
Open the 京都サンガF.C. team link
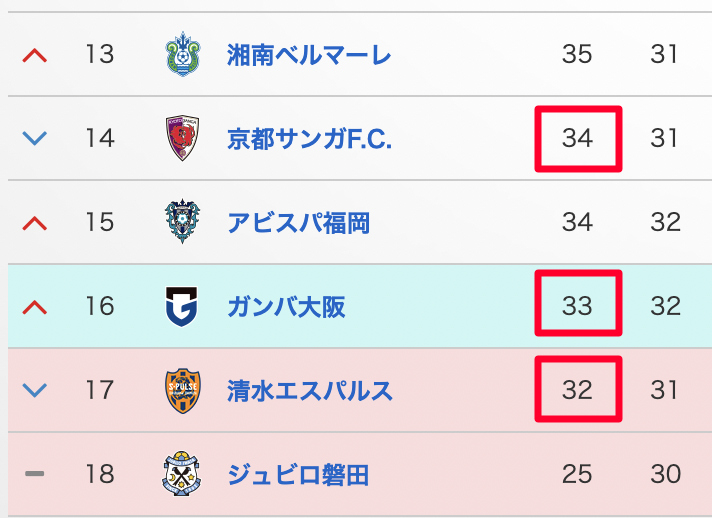point(309,138)
